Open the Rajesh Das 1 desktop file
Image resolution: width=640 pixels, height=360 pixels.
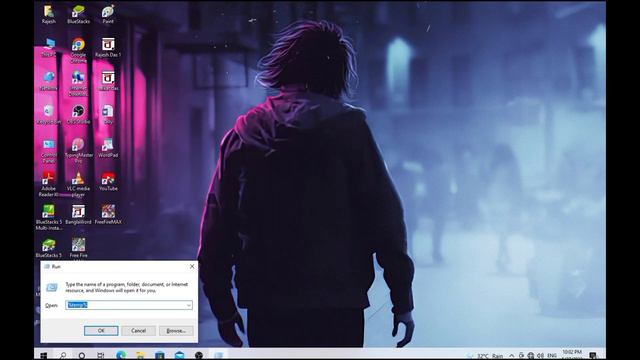pyautogui.click(x=108, y=47)
